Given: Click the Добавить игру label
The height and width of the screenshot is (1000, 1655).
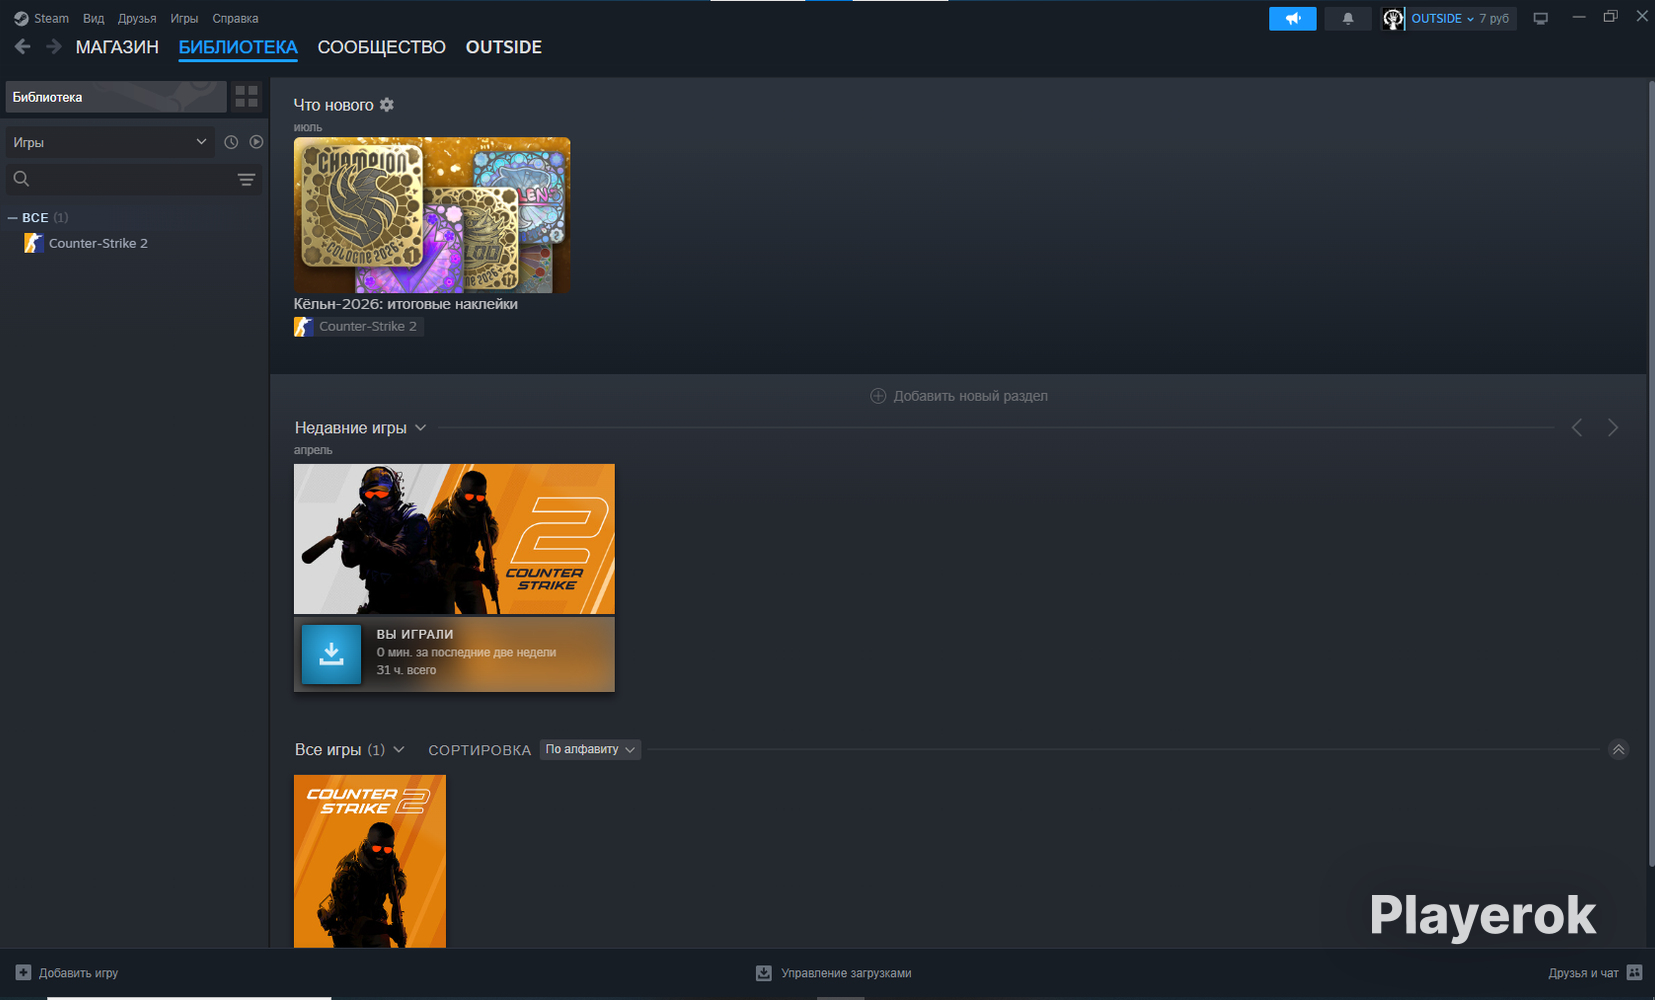Looking at the screenshot, I should coord(79,973).
